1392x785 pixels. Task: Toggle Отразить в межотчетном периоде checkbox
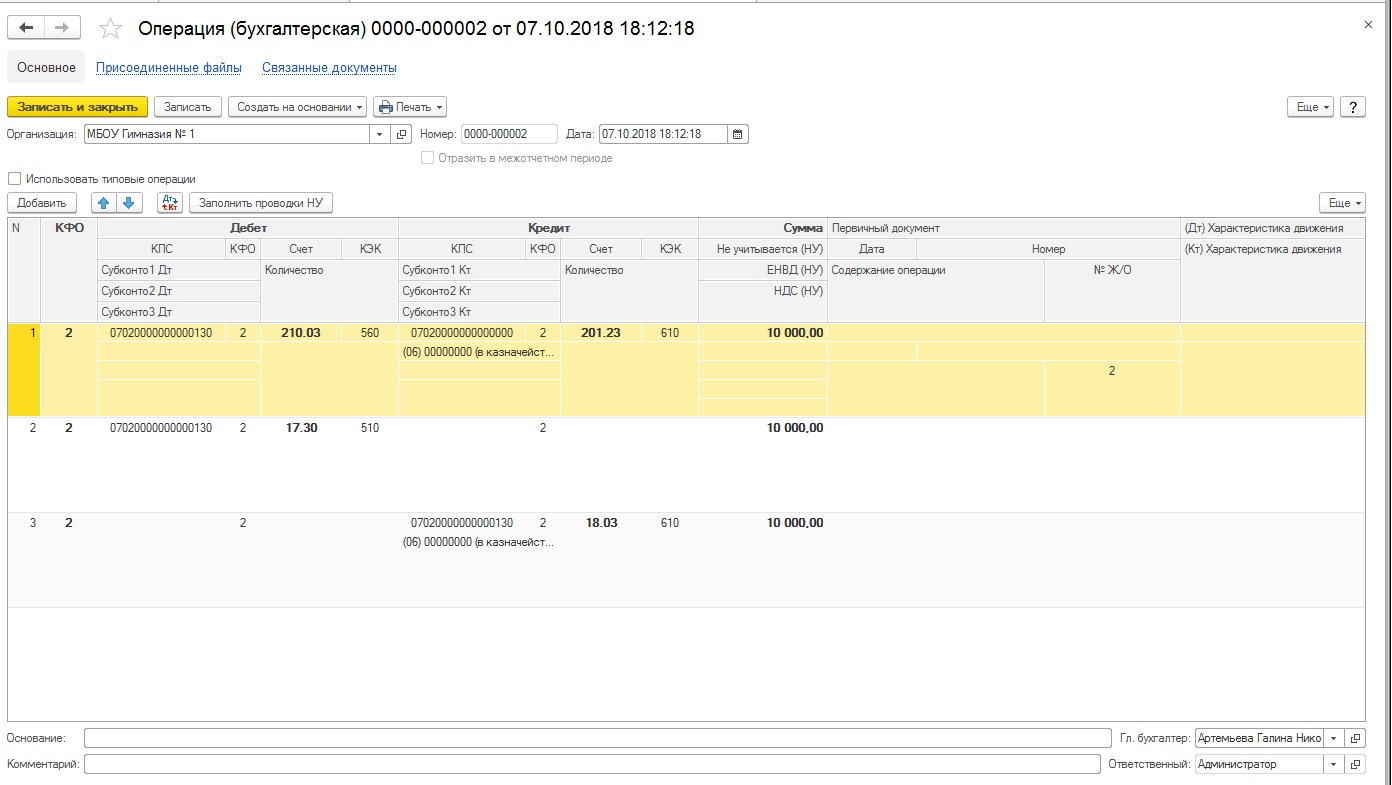428,158
